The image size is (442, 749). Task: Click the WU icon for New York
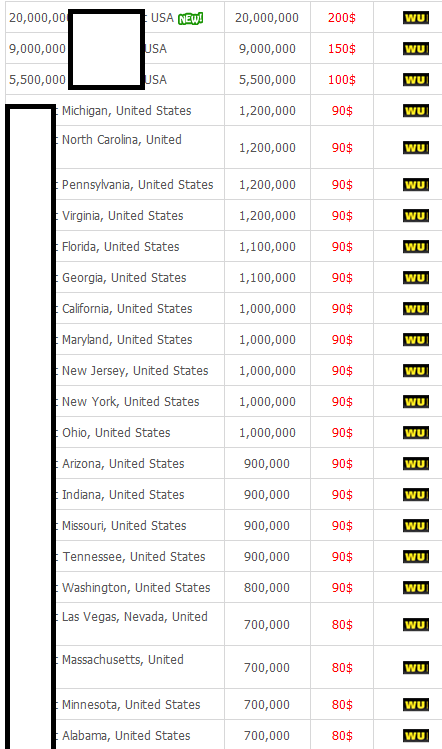[x=416, y=402]
